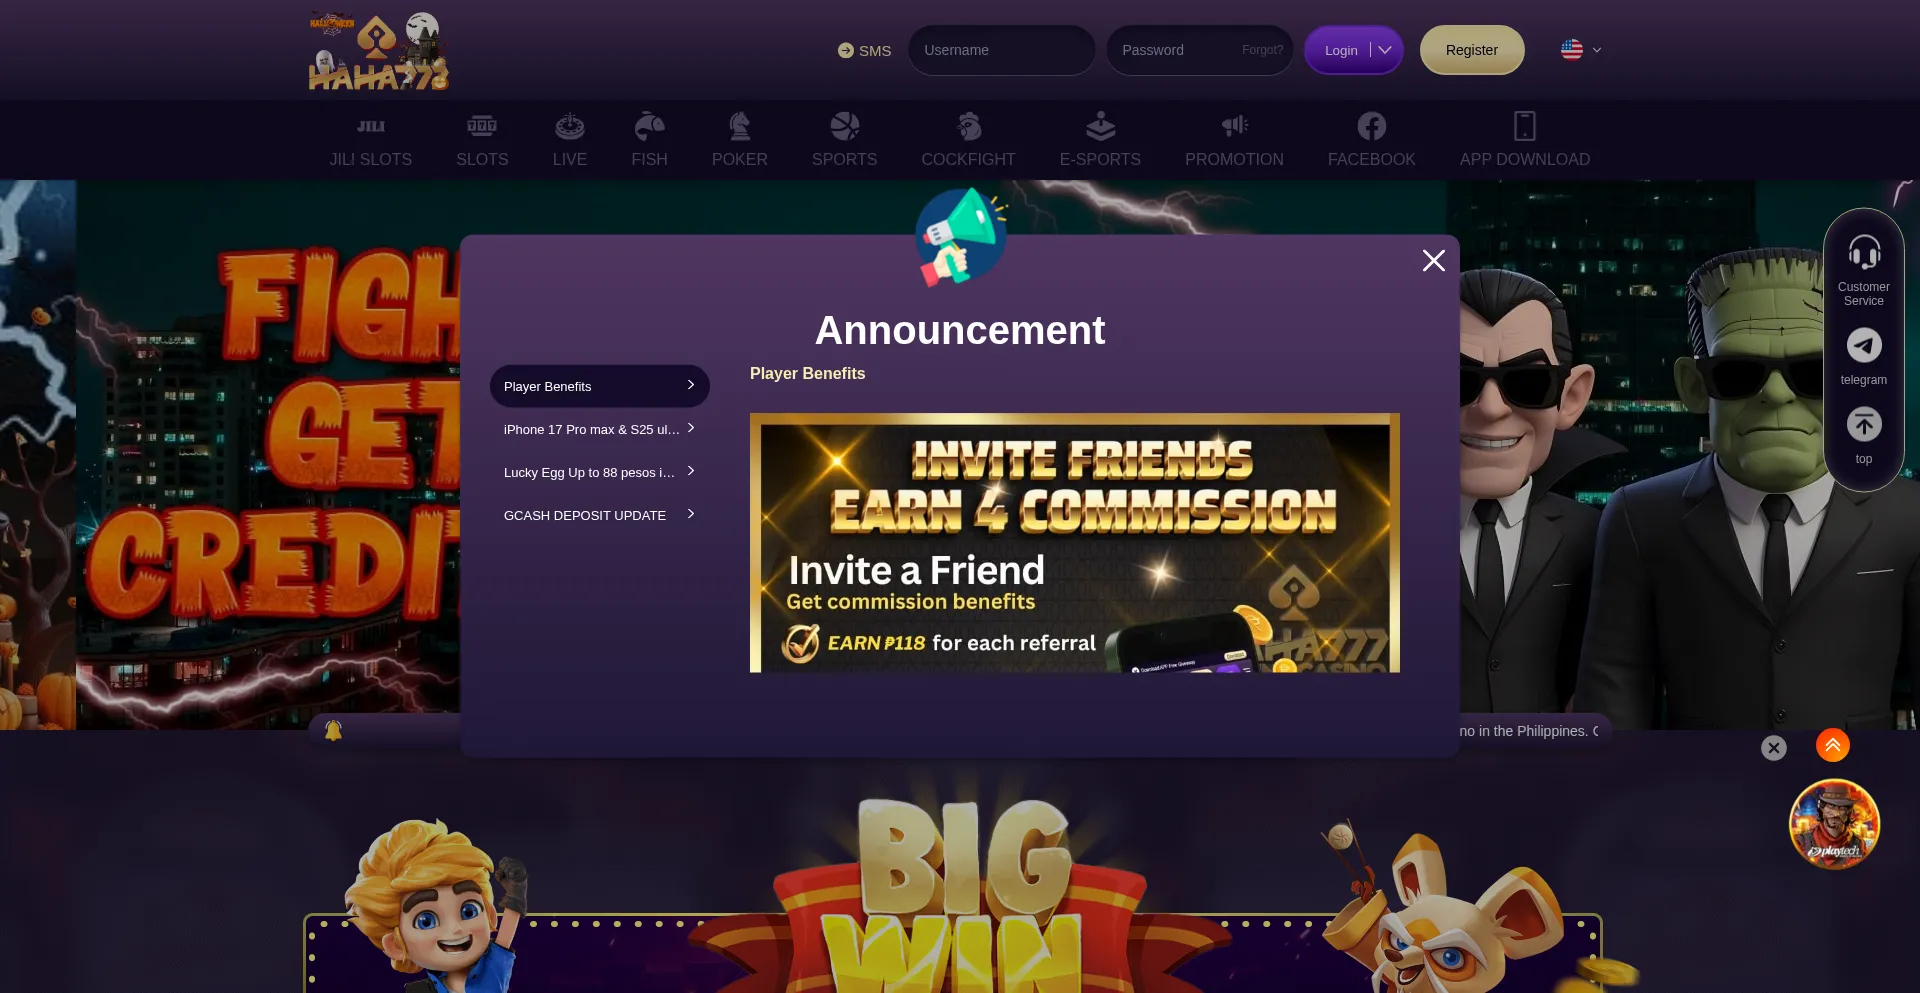
Task: Expand GCASH DEPOSIT UPDATE announcement
Action: (x=599, y=515)
